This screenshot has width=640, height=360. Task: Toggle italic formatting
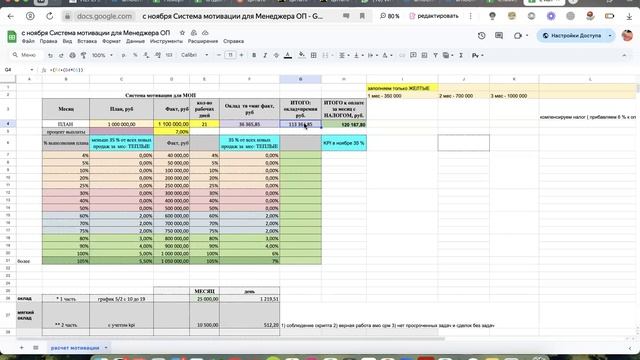265,55
